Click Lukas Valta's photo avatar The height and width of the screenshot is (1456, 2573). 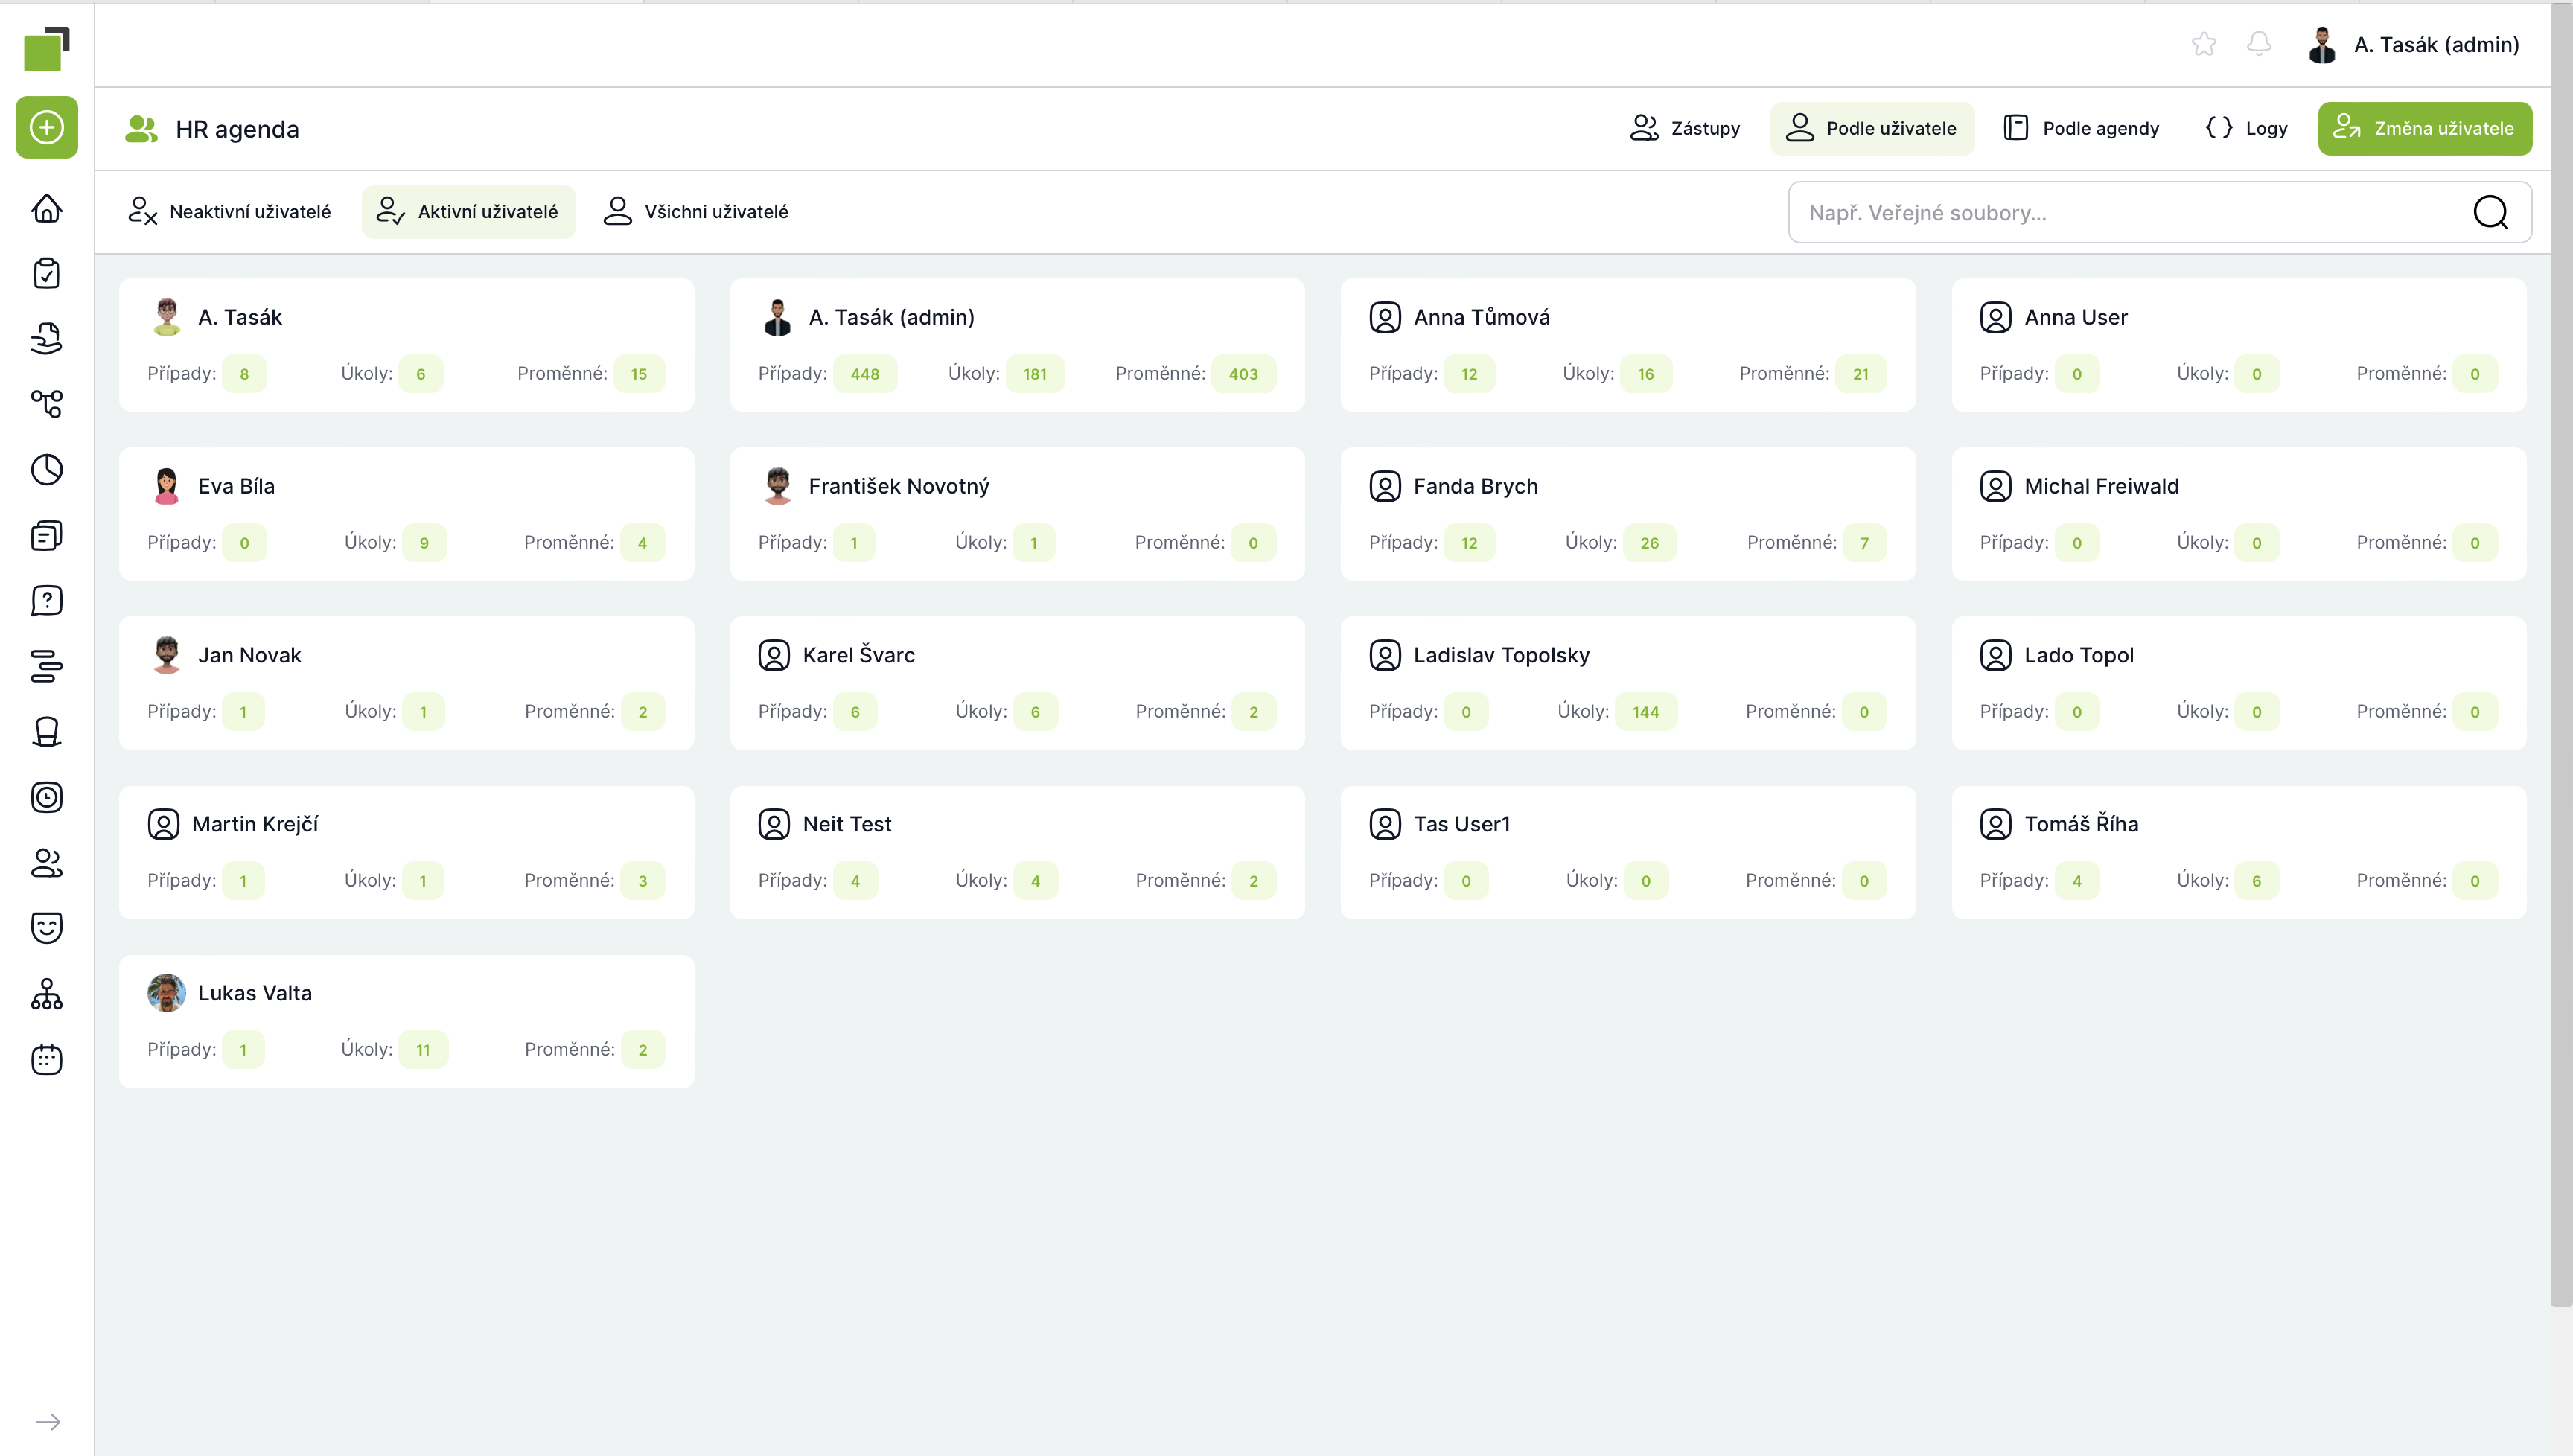point(166,993)
